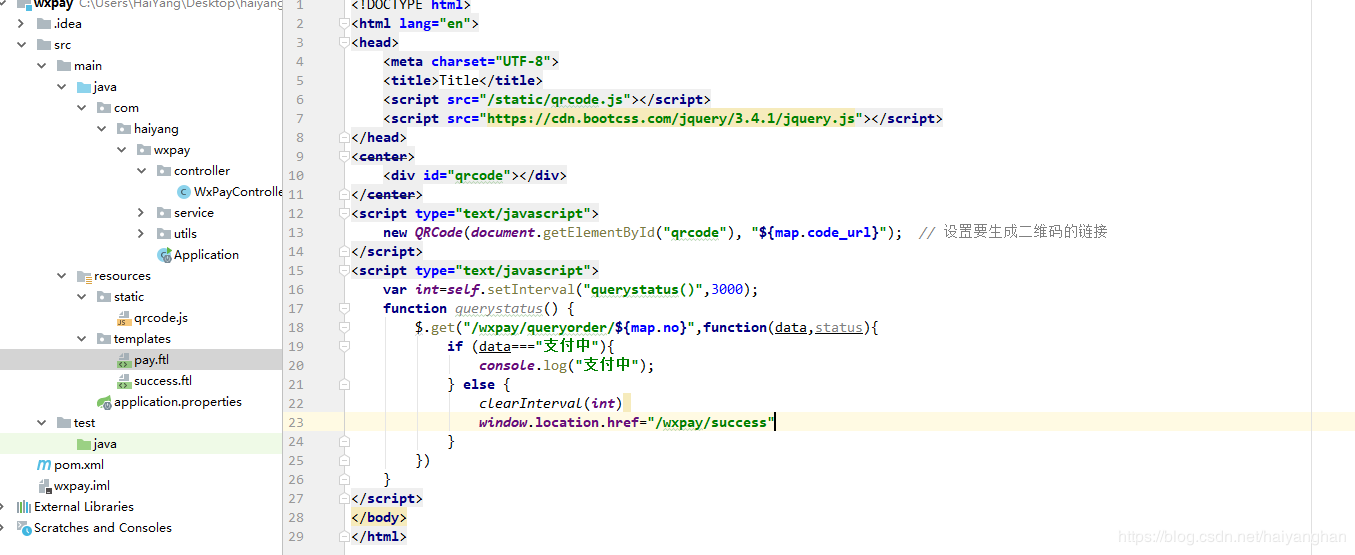This screenshot has height=555, width=1355.
Task: Fold the querystatus function at line 17
Action: (x=343, y=308)
